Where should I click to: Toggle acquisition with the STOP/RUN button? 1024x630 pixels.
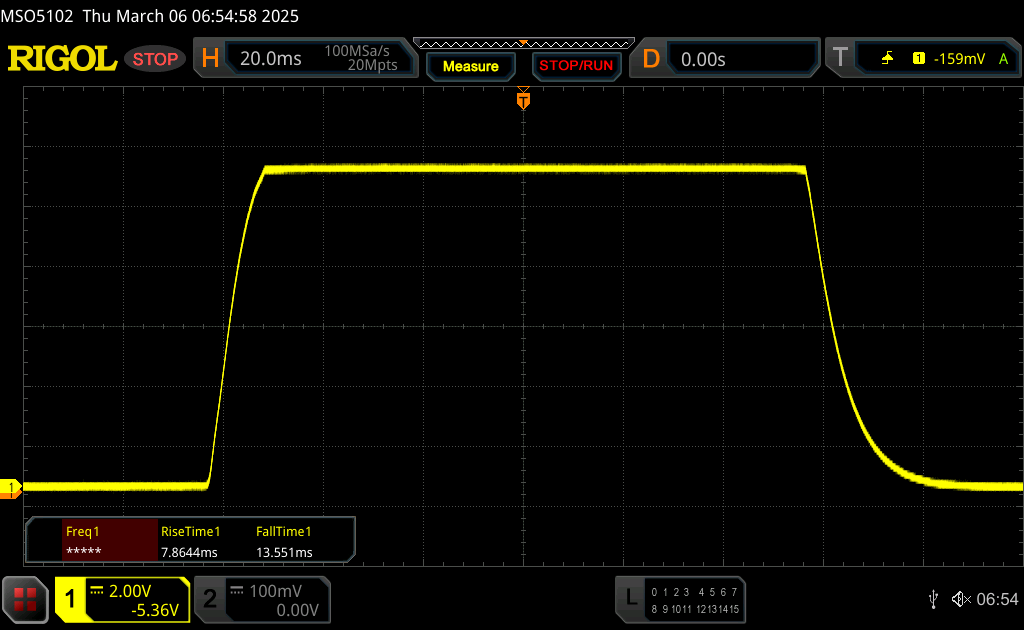[x=575, y=66]
